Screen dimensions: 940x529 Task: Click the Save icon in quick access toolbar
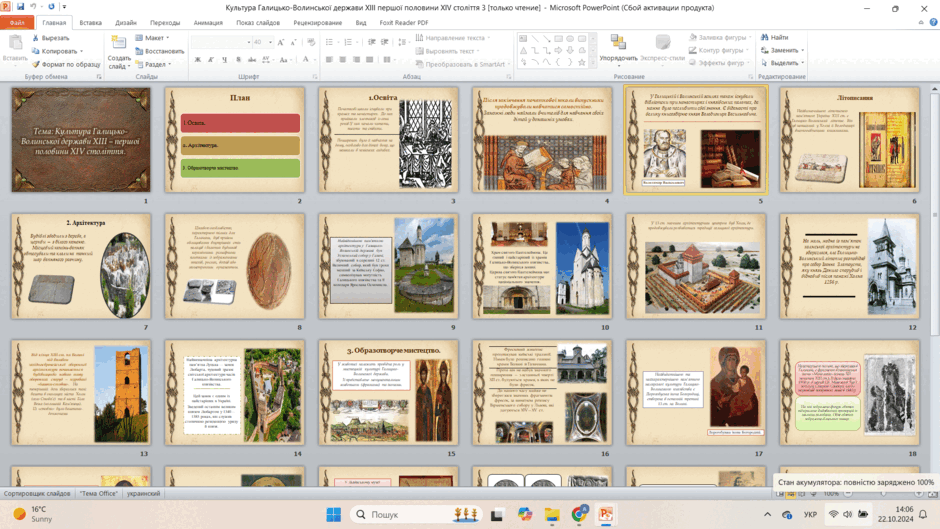pyautogui.click(x=20, y=7)
